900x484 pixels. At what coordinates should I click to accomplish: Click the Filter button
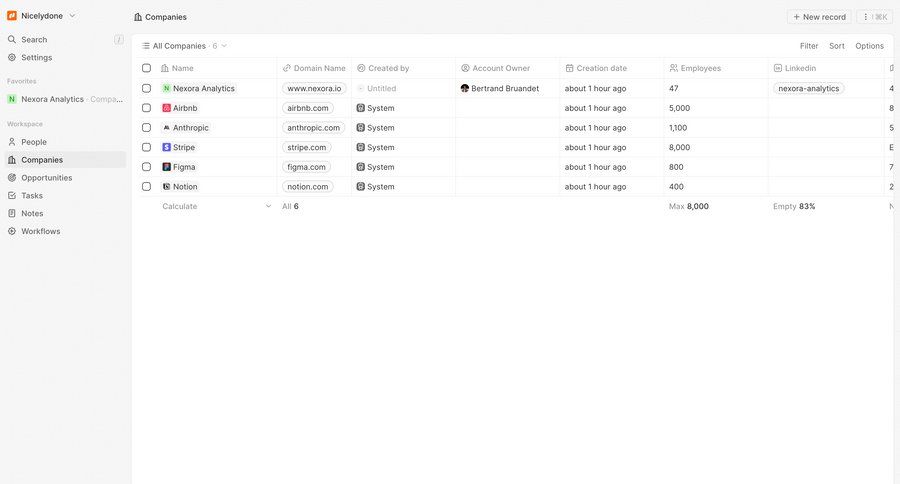click(809, 46)
